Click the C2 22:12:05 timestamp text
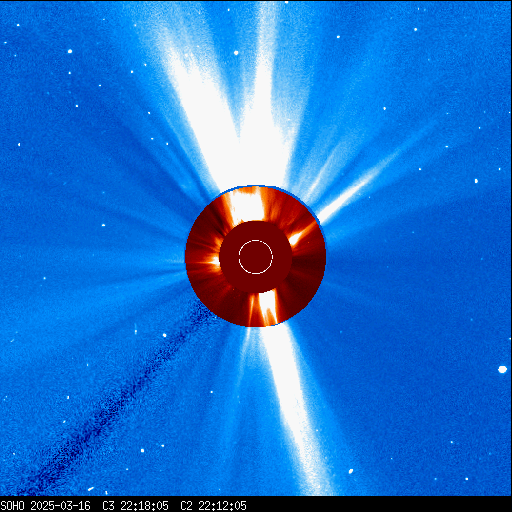This screenshot has height=512, width=512. (x=213, y=506)
